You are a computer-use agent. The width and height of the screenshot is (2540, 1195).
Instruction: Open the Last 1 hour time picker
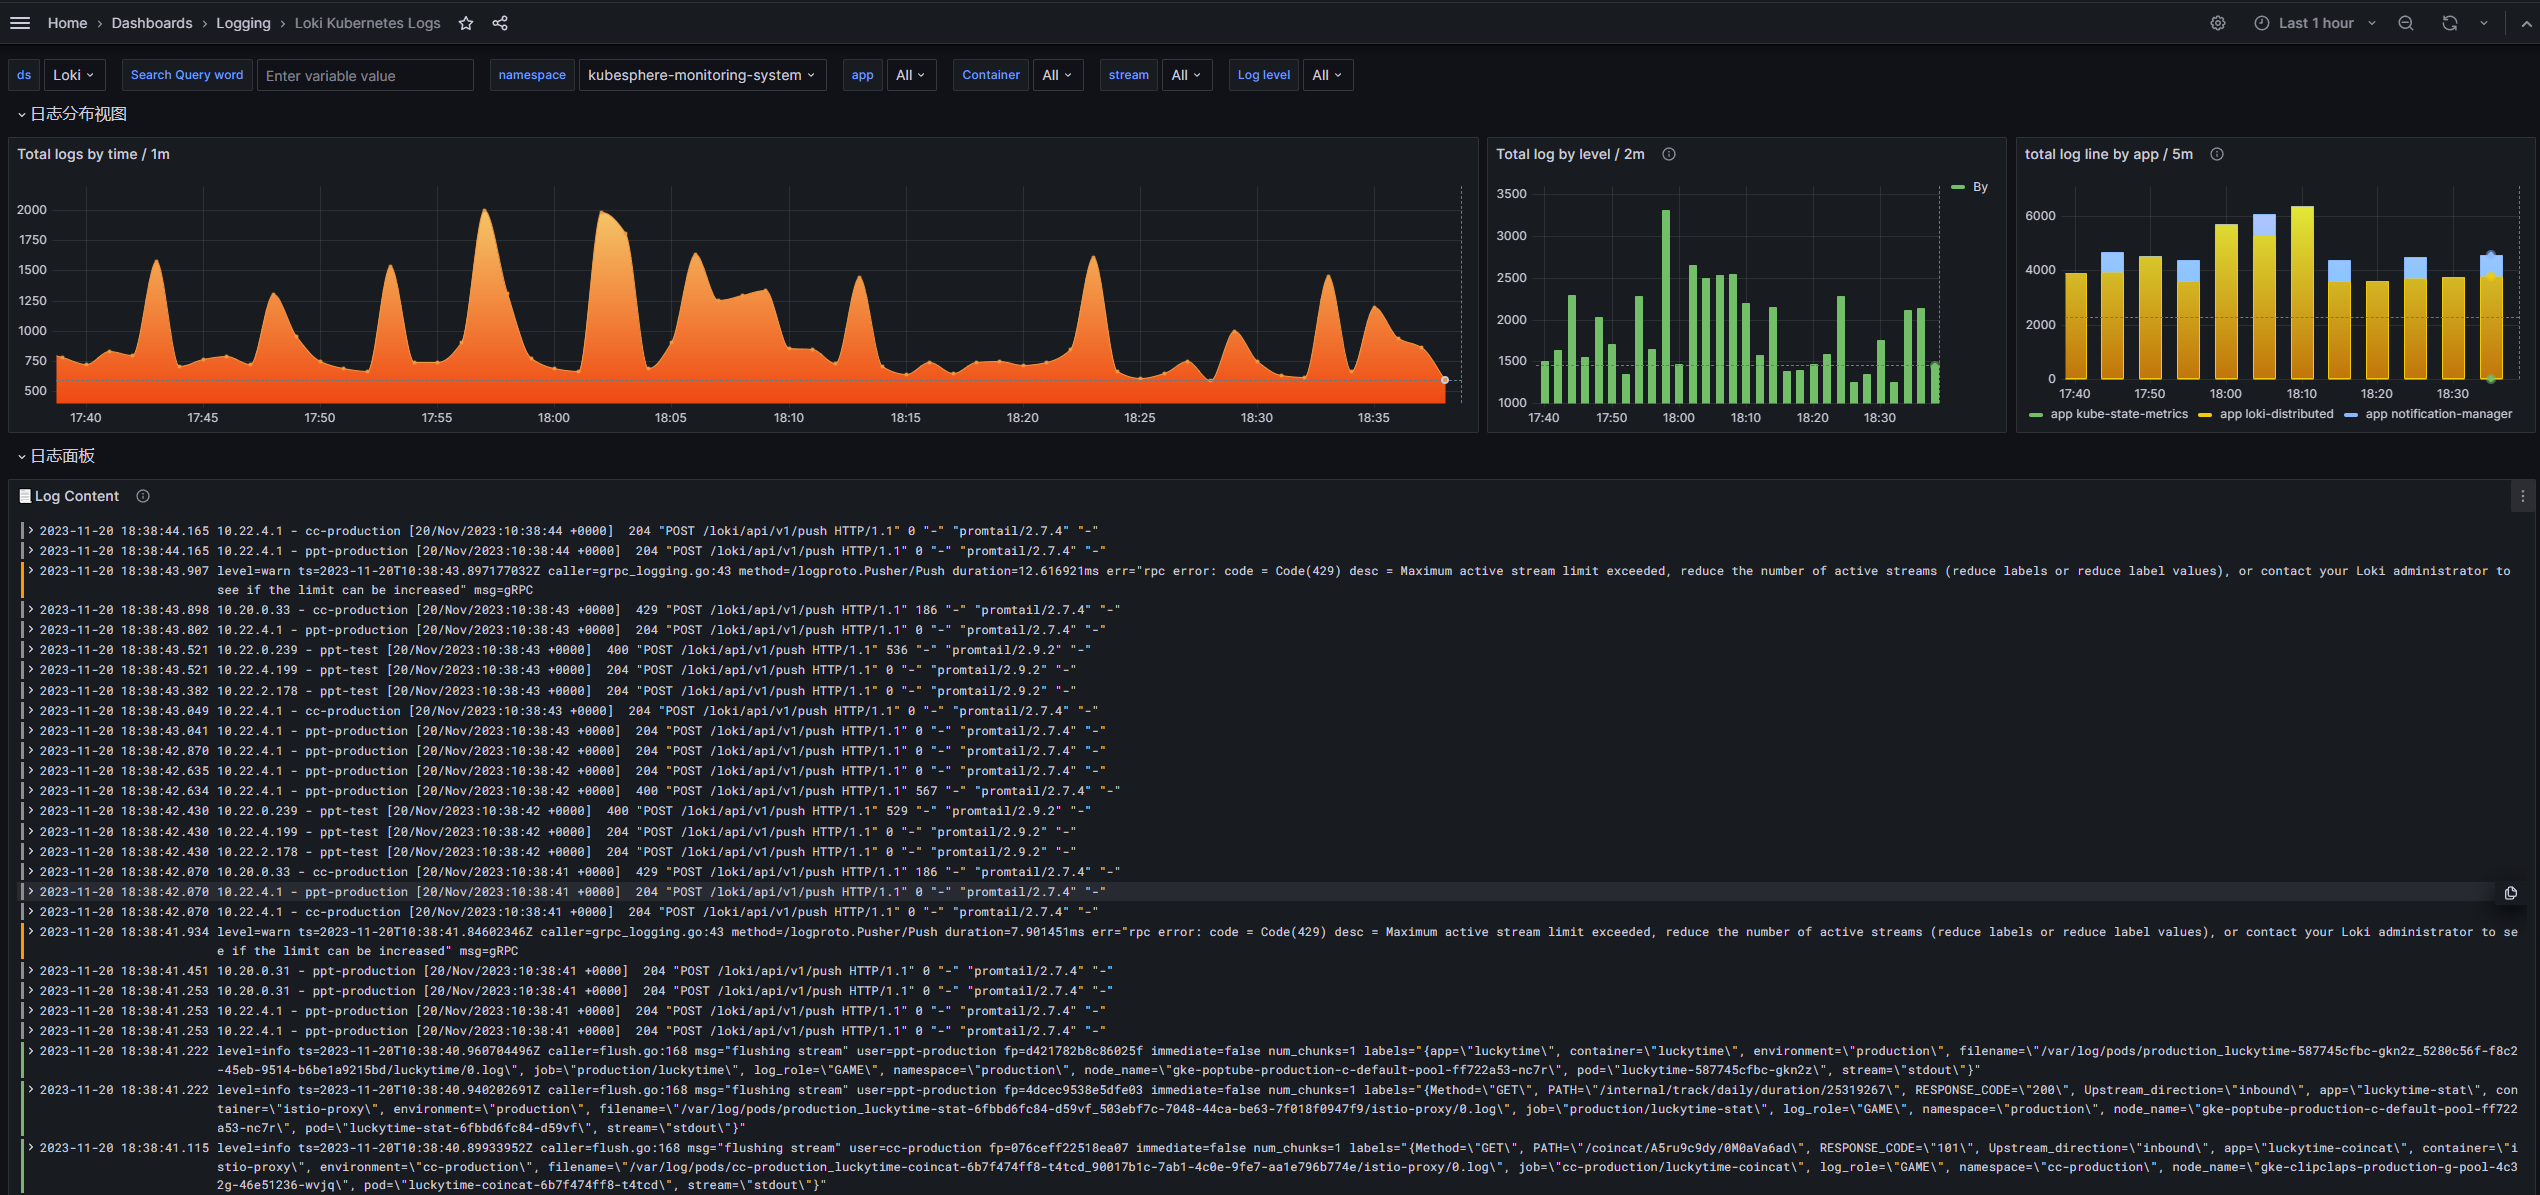(x=2314, y=23)
